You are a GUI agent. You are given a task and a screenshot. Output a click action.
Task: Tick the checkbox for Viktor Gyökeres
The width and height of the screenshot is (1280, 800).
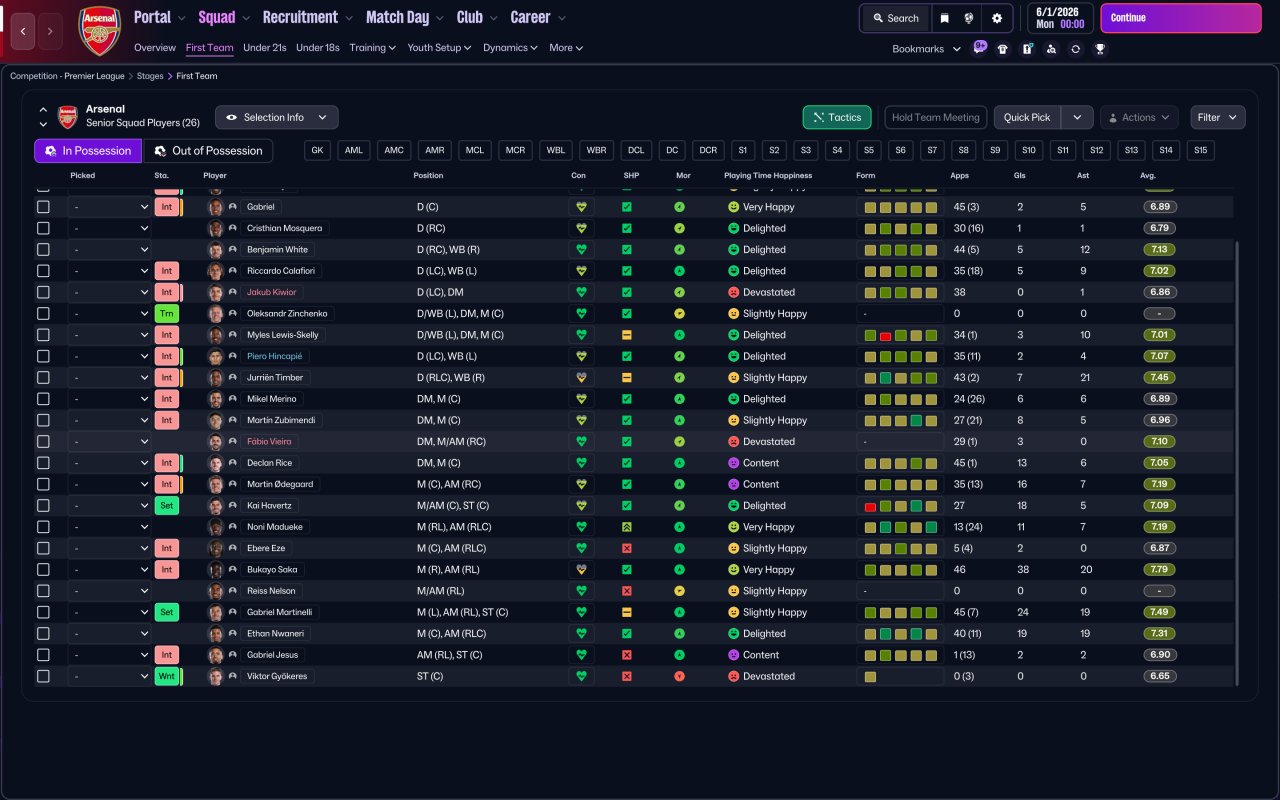43,676
